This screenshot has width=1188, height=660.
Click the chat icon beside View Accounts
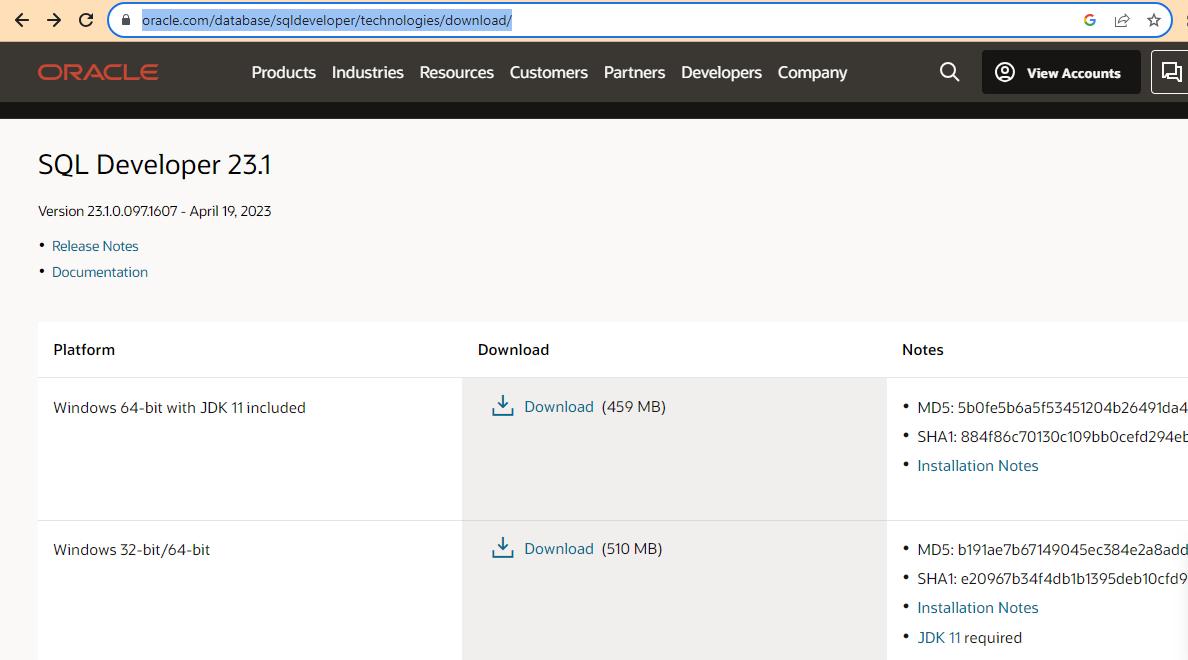[1171, 72]
